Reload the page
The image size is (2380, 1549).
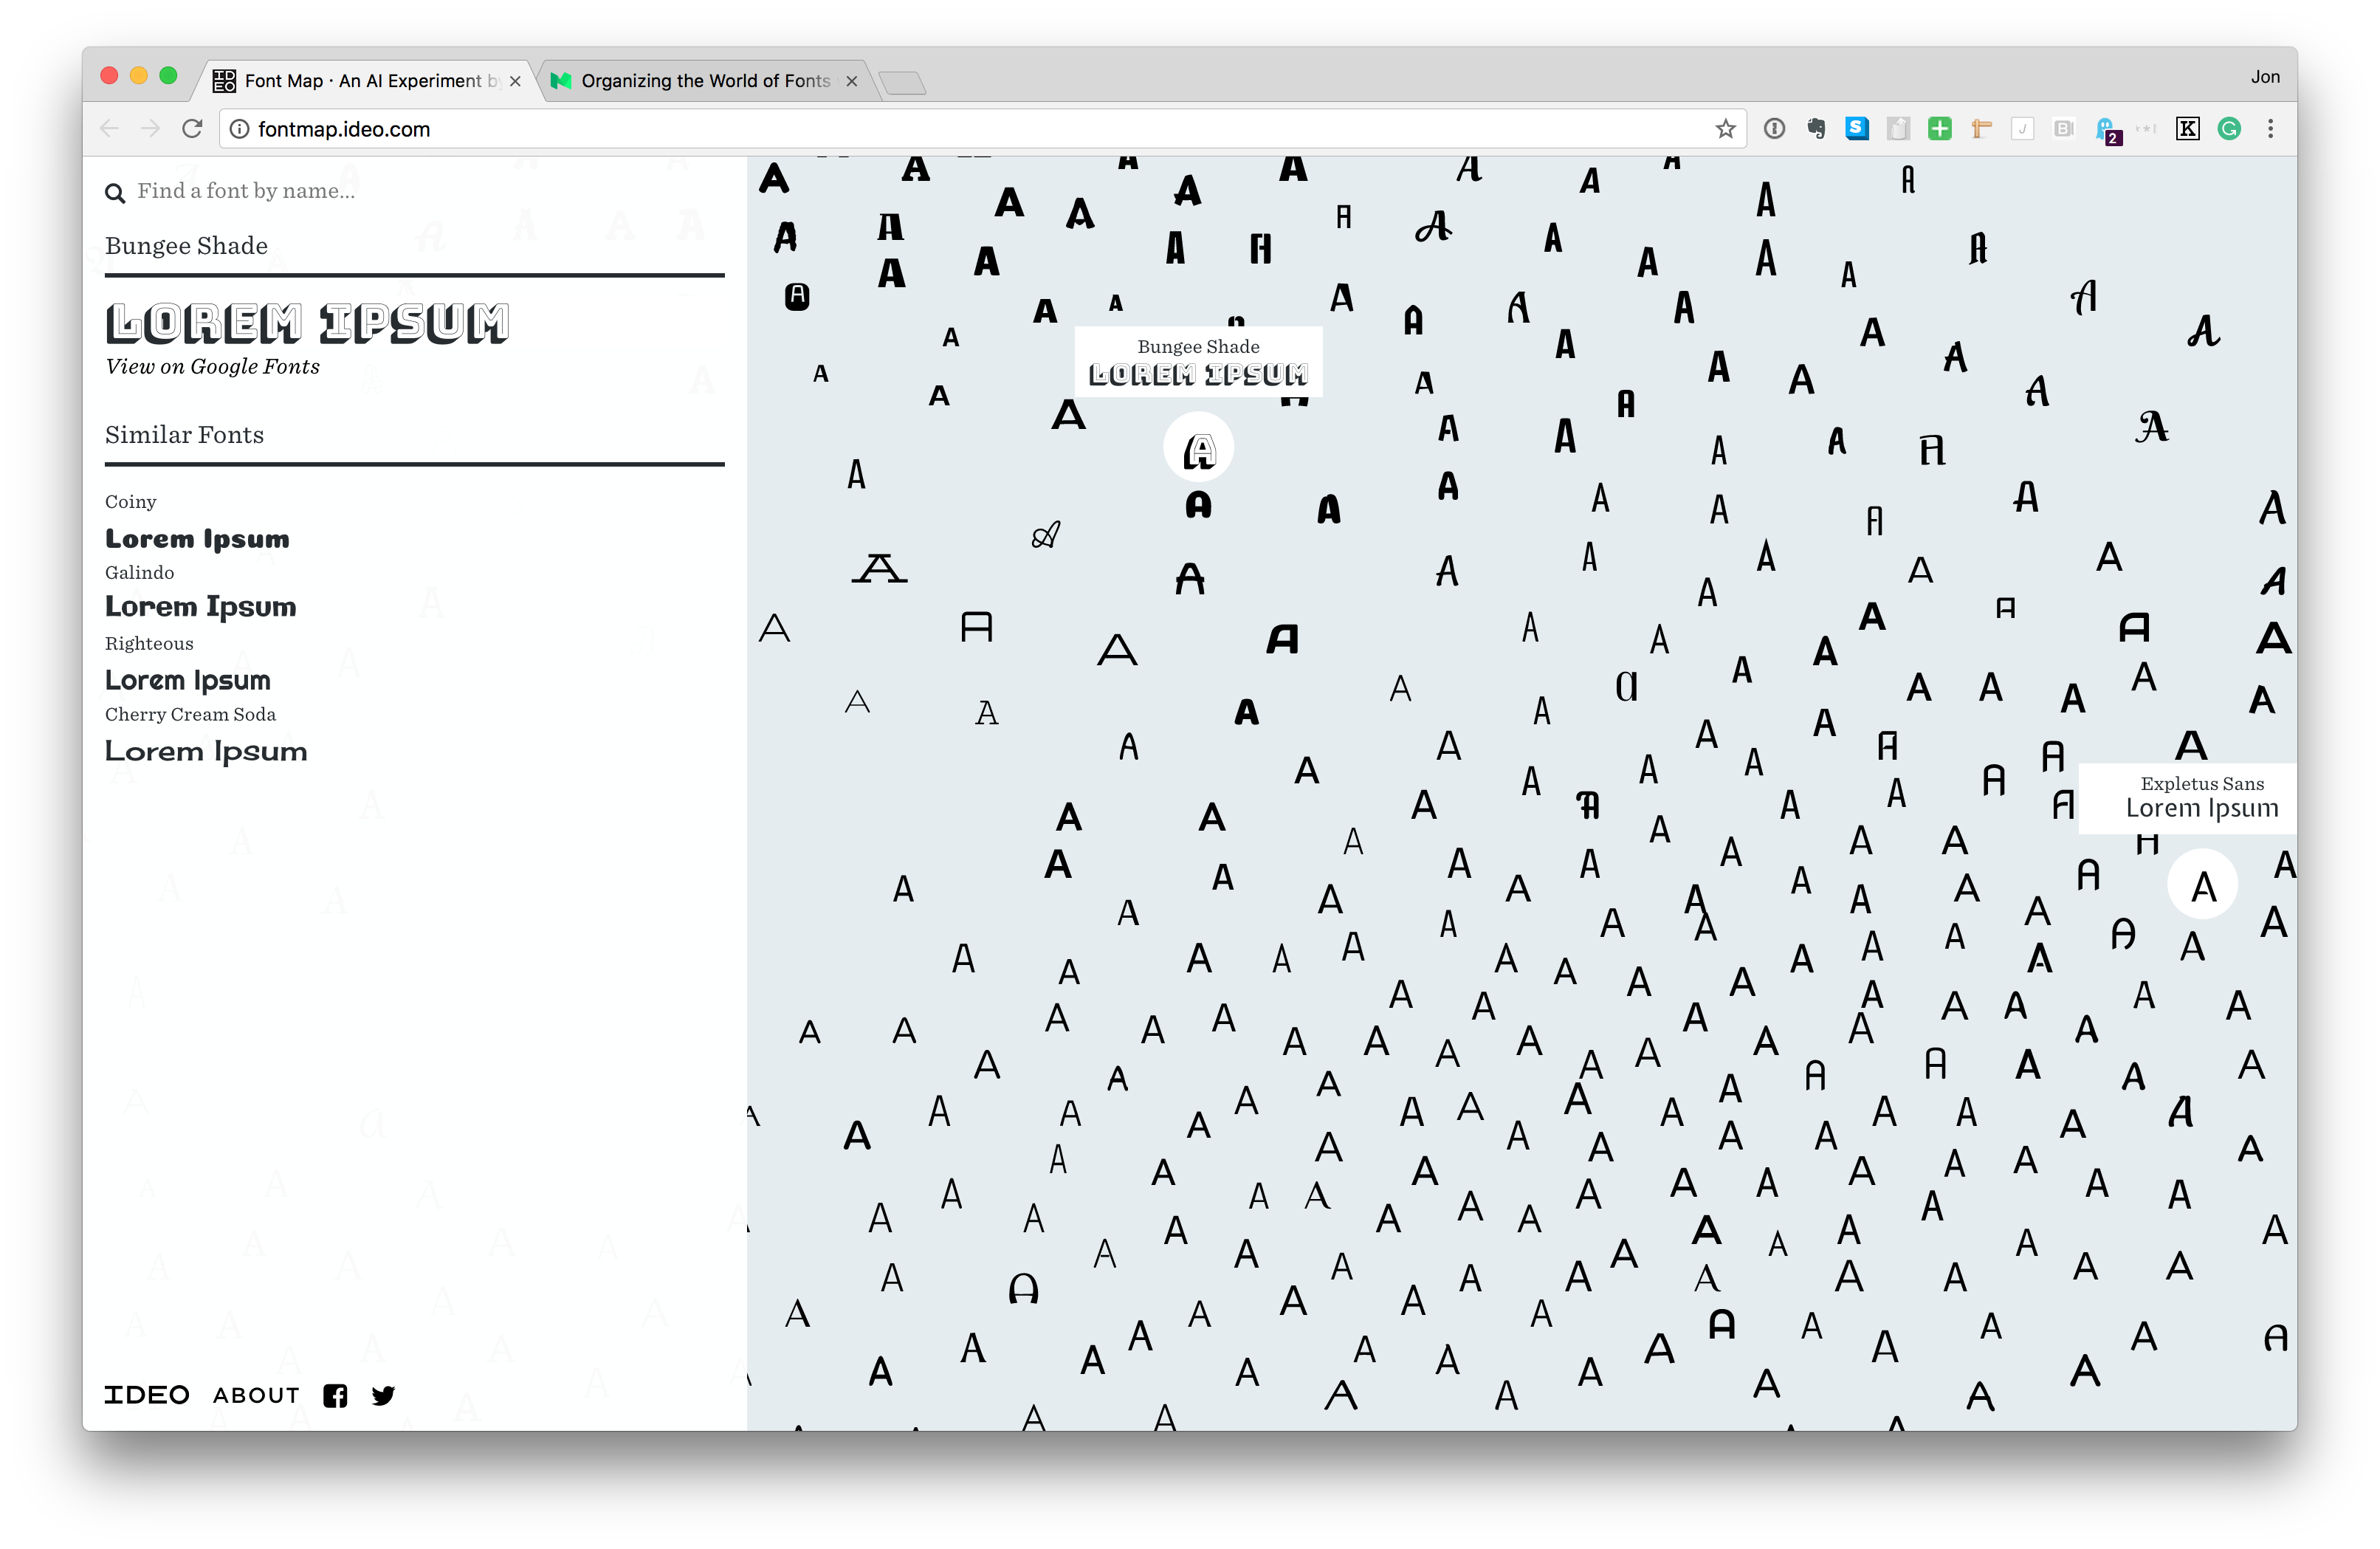192,129
